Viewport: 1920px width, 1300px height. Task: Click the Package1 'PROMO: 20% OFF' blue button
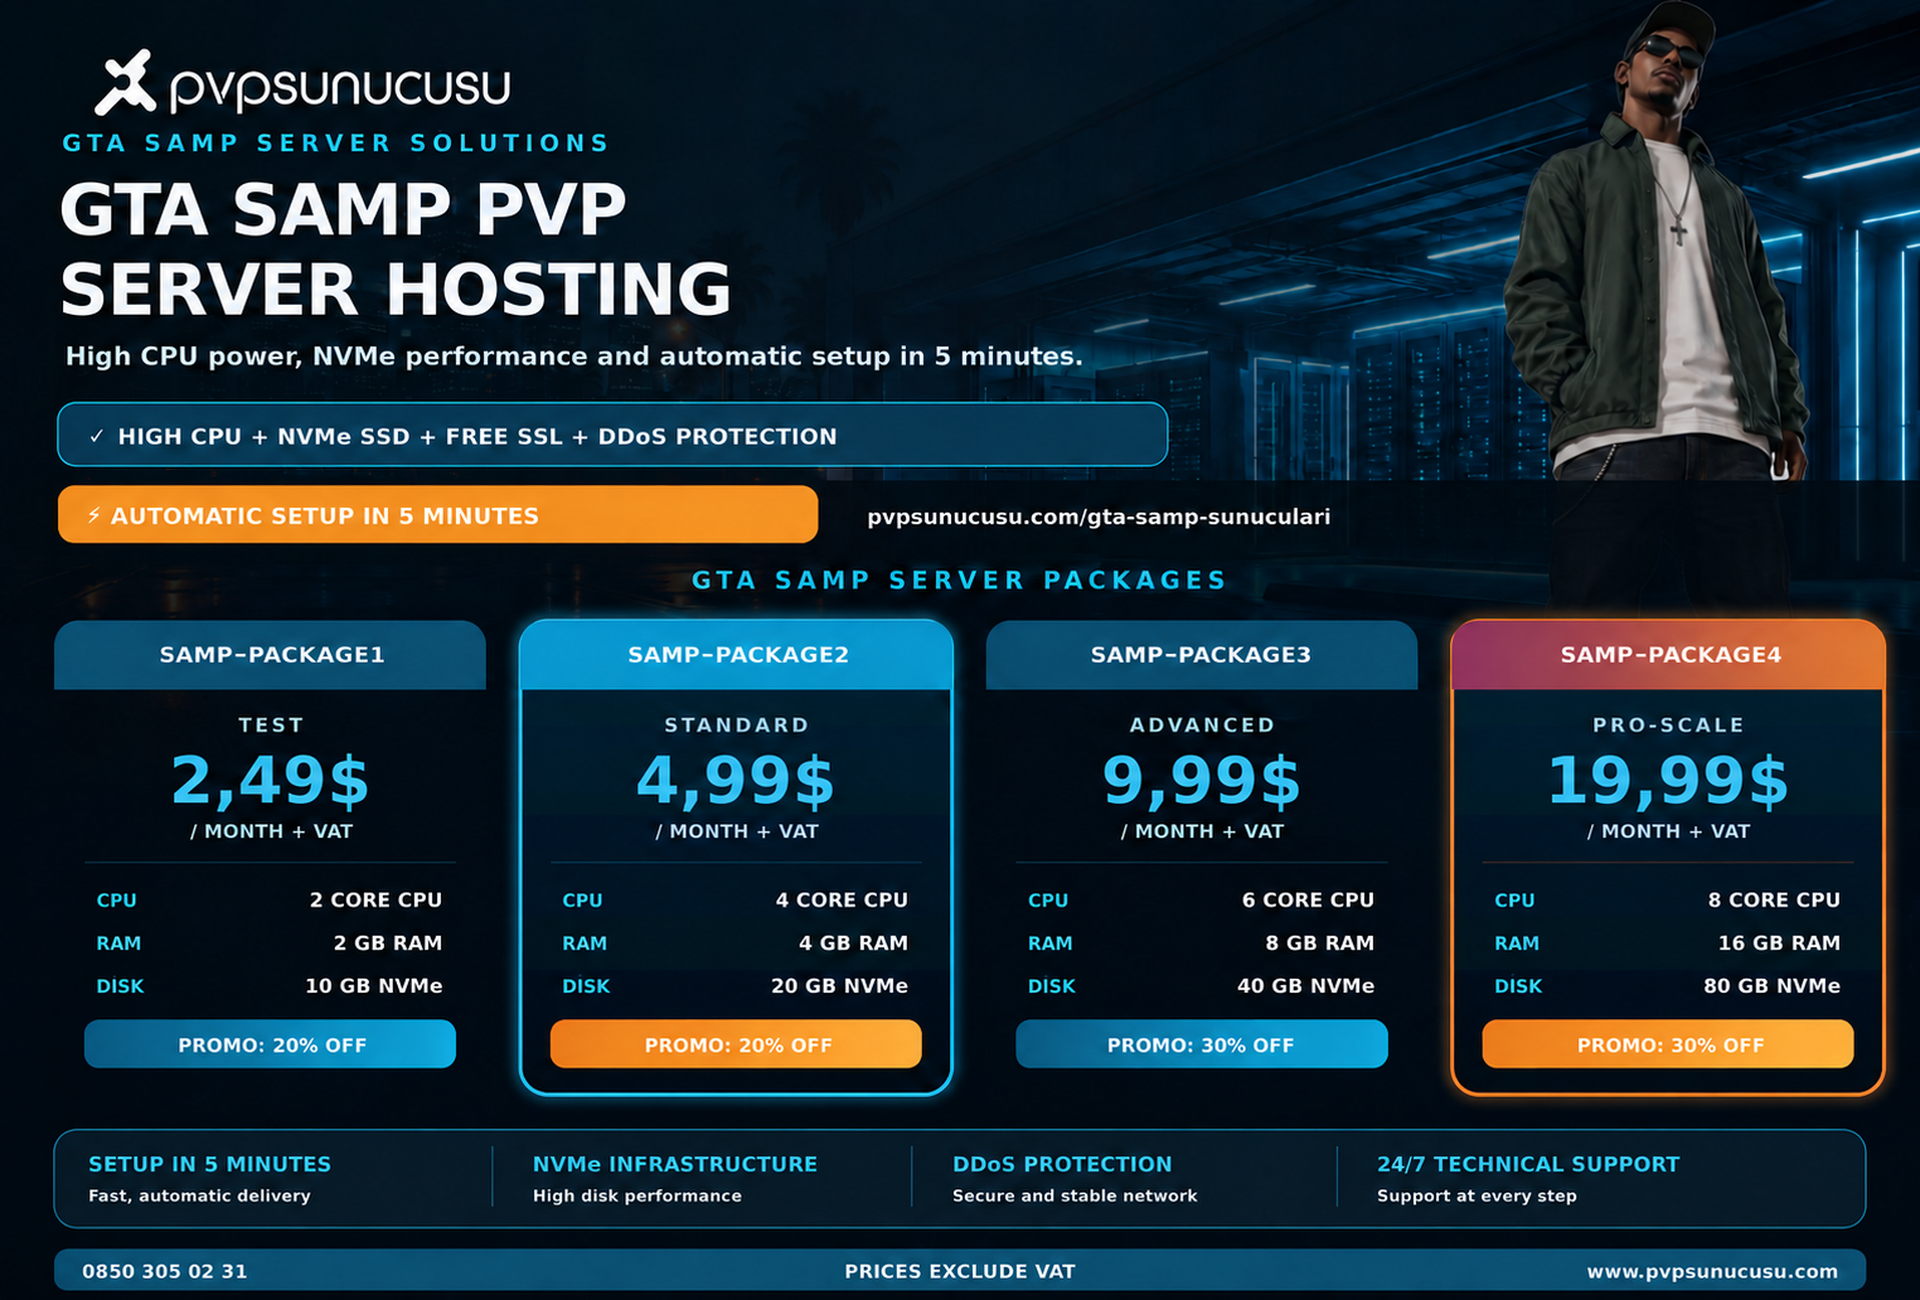pyautogui.click(x=270, y=1044)
